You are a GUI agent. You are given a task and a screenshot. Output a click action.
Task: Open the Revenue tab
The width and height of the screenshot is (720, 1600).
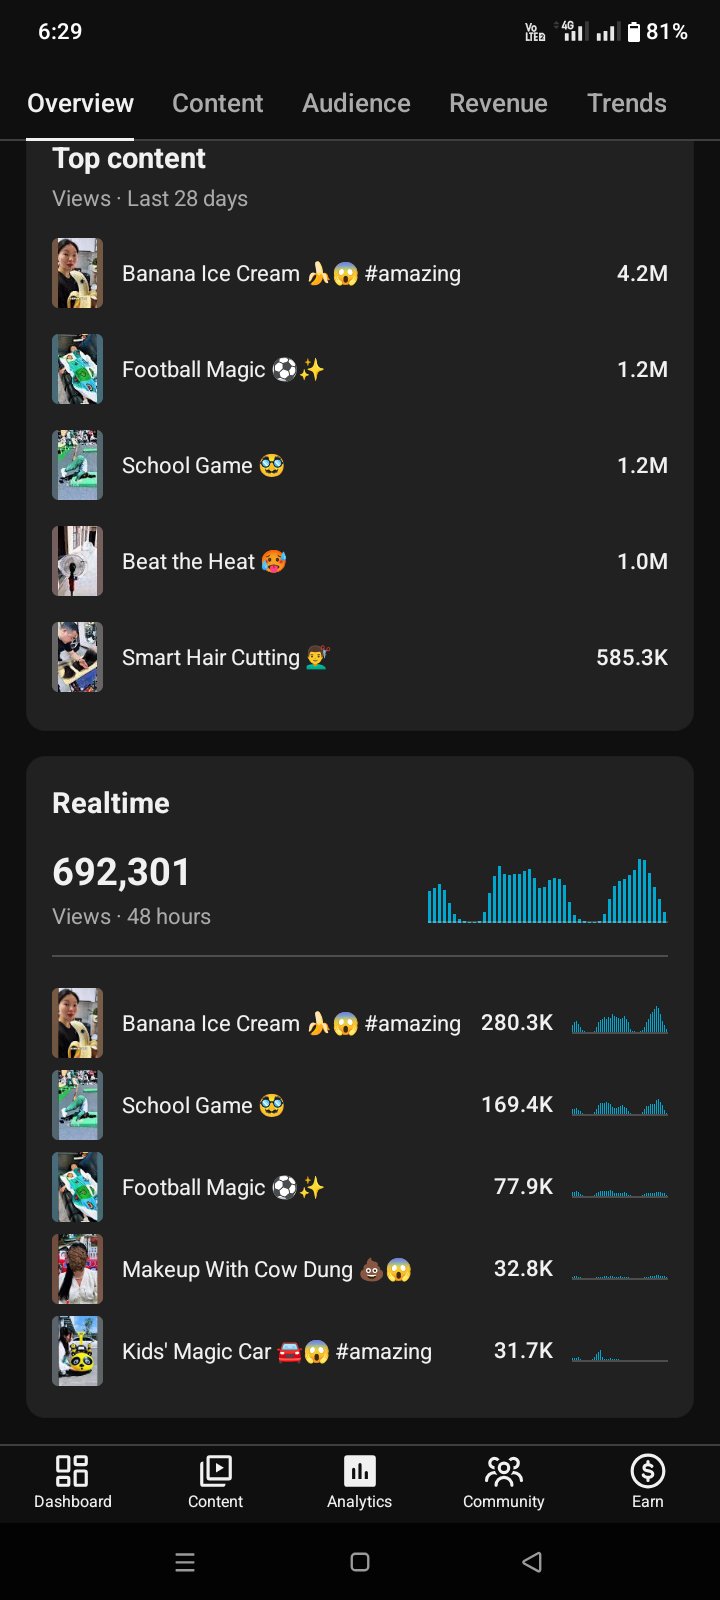[498, 103]
